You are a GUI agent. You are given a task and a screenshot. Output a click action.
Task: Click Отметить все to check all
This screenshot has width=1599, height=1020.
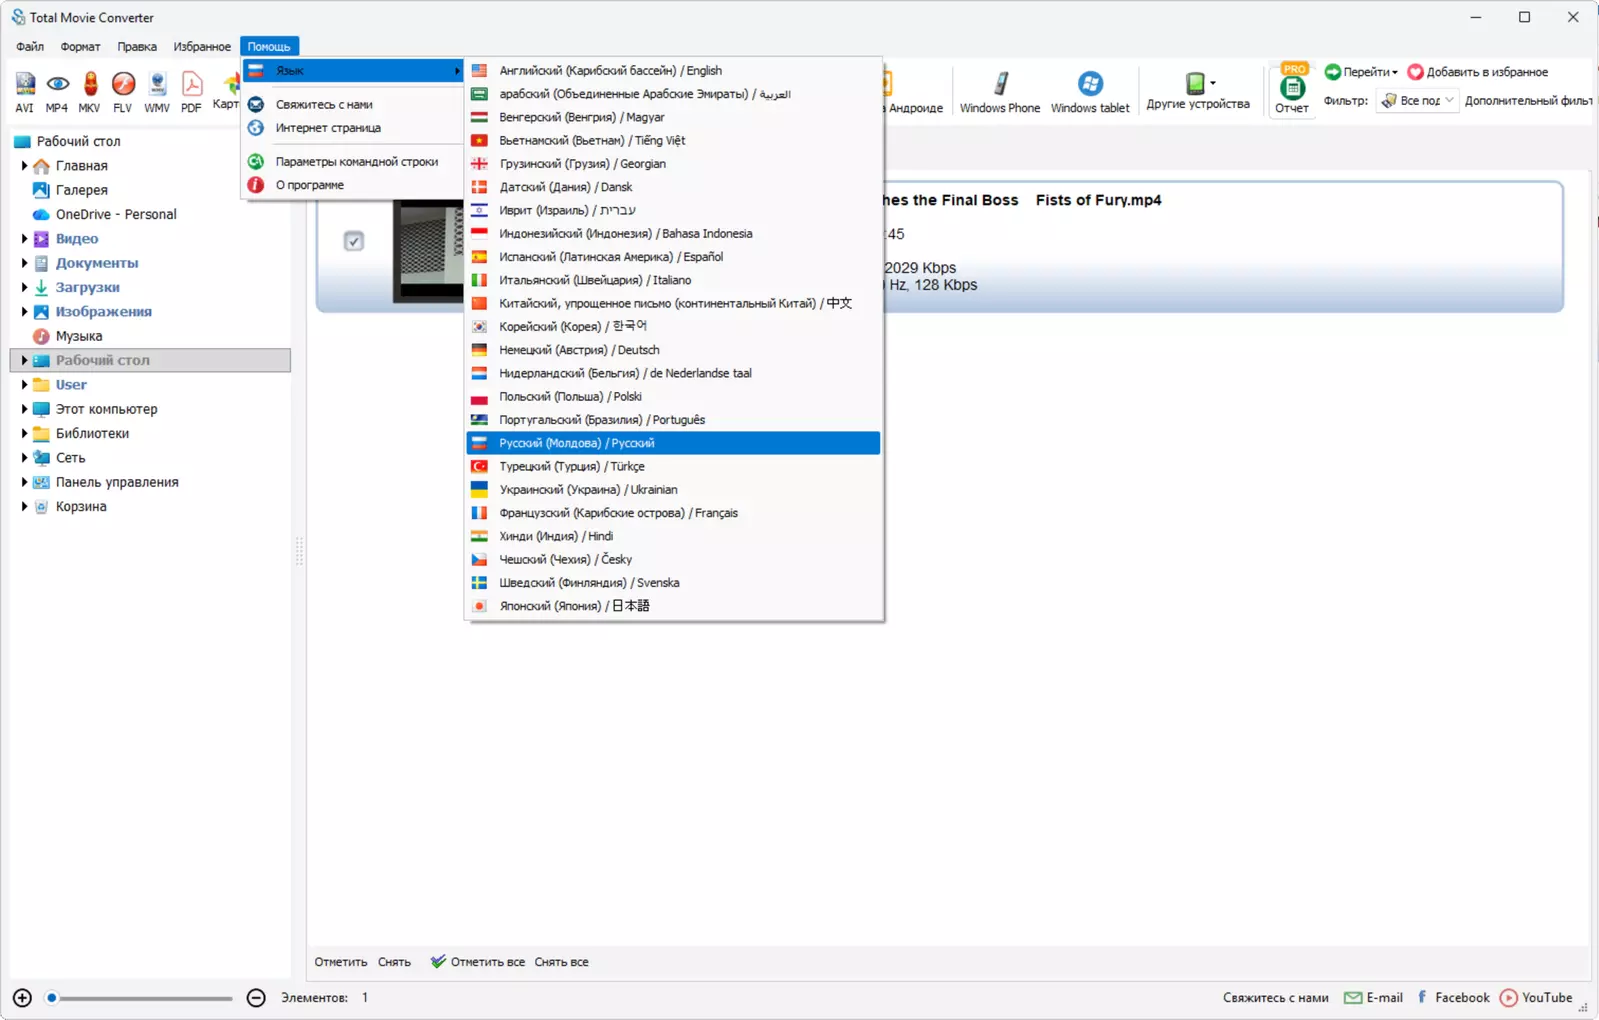[x=478, y=962]
